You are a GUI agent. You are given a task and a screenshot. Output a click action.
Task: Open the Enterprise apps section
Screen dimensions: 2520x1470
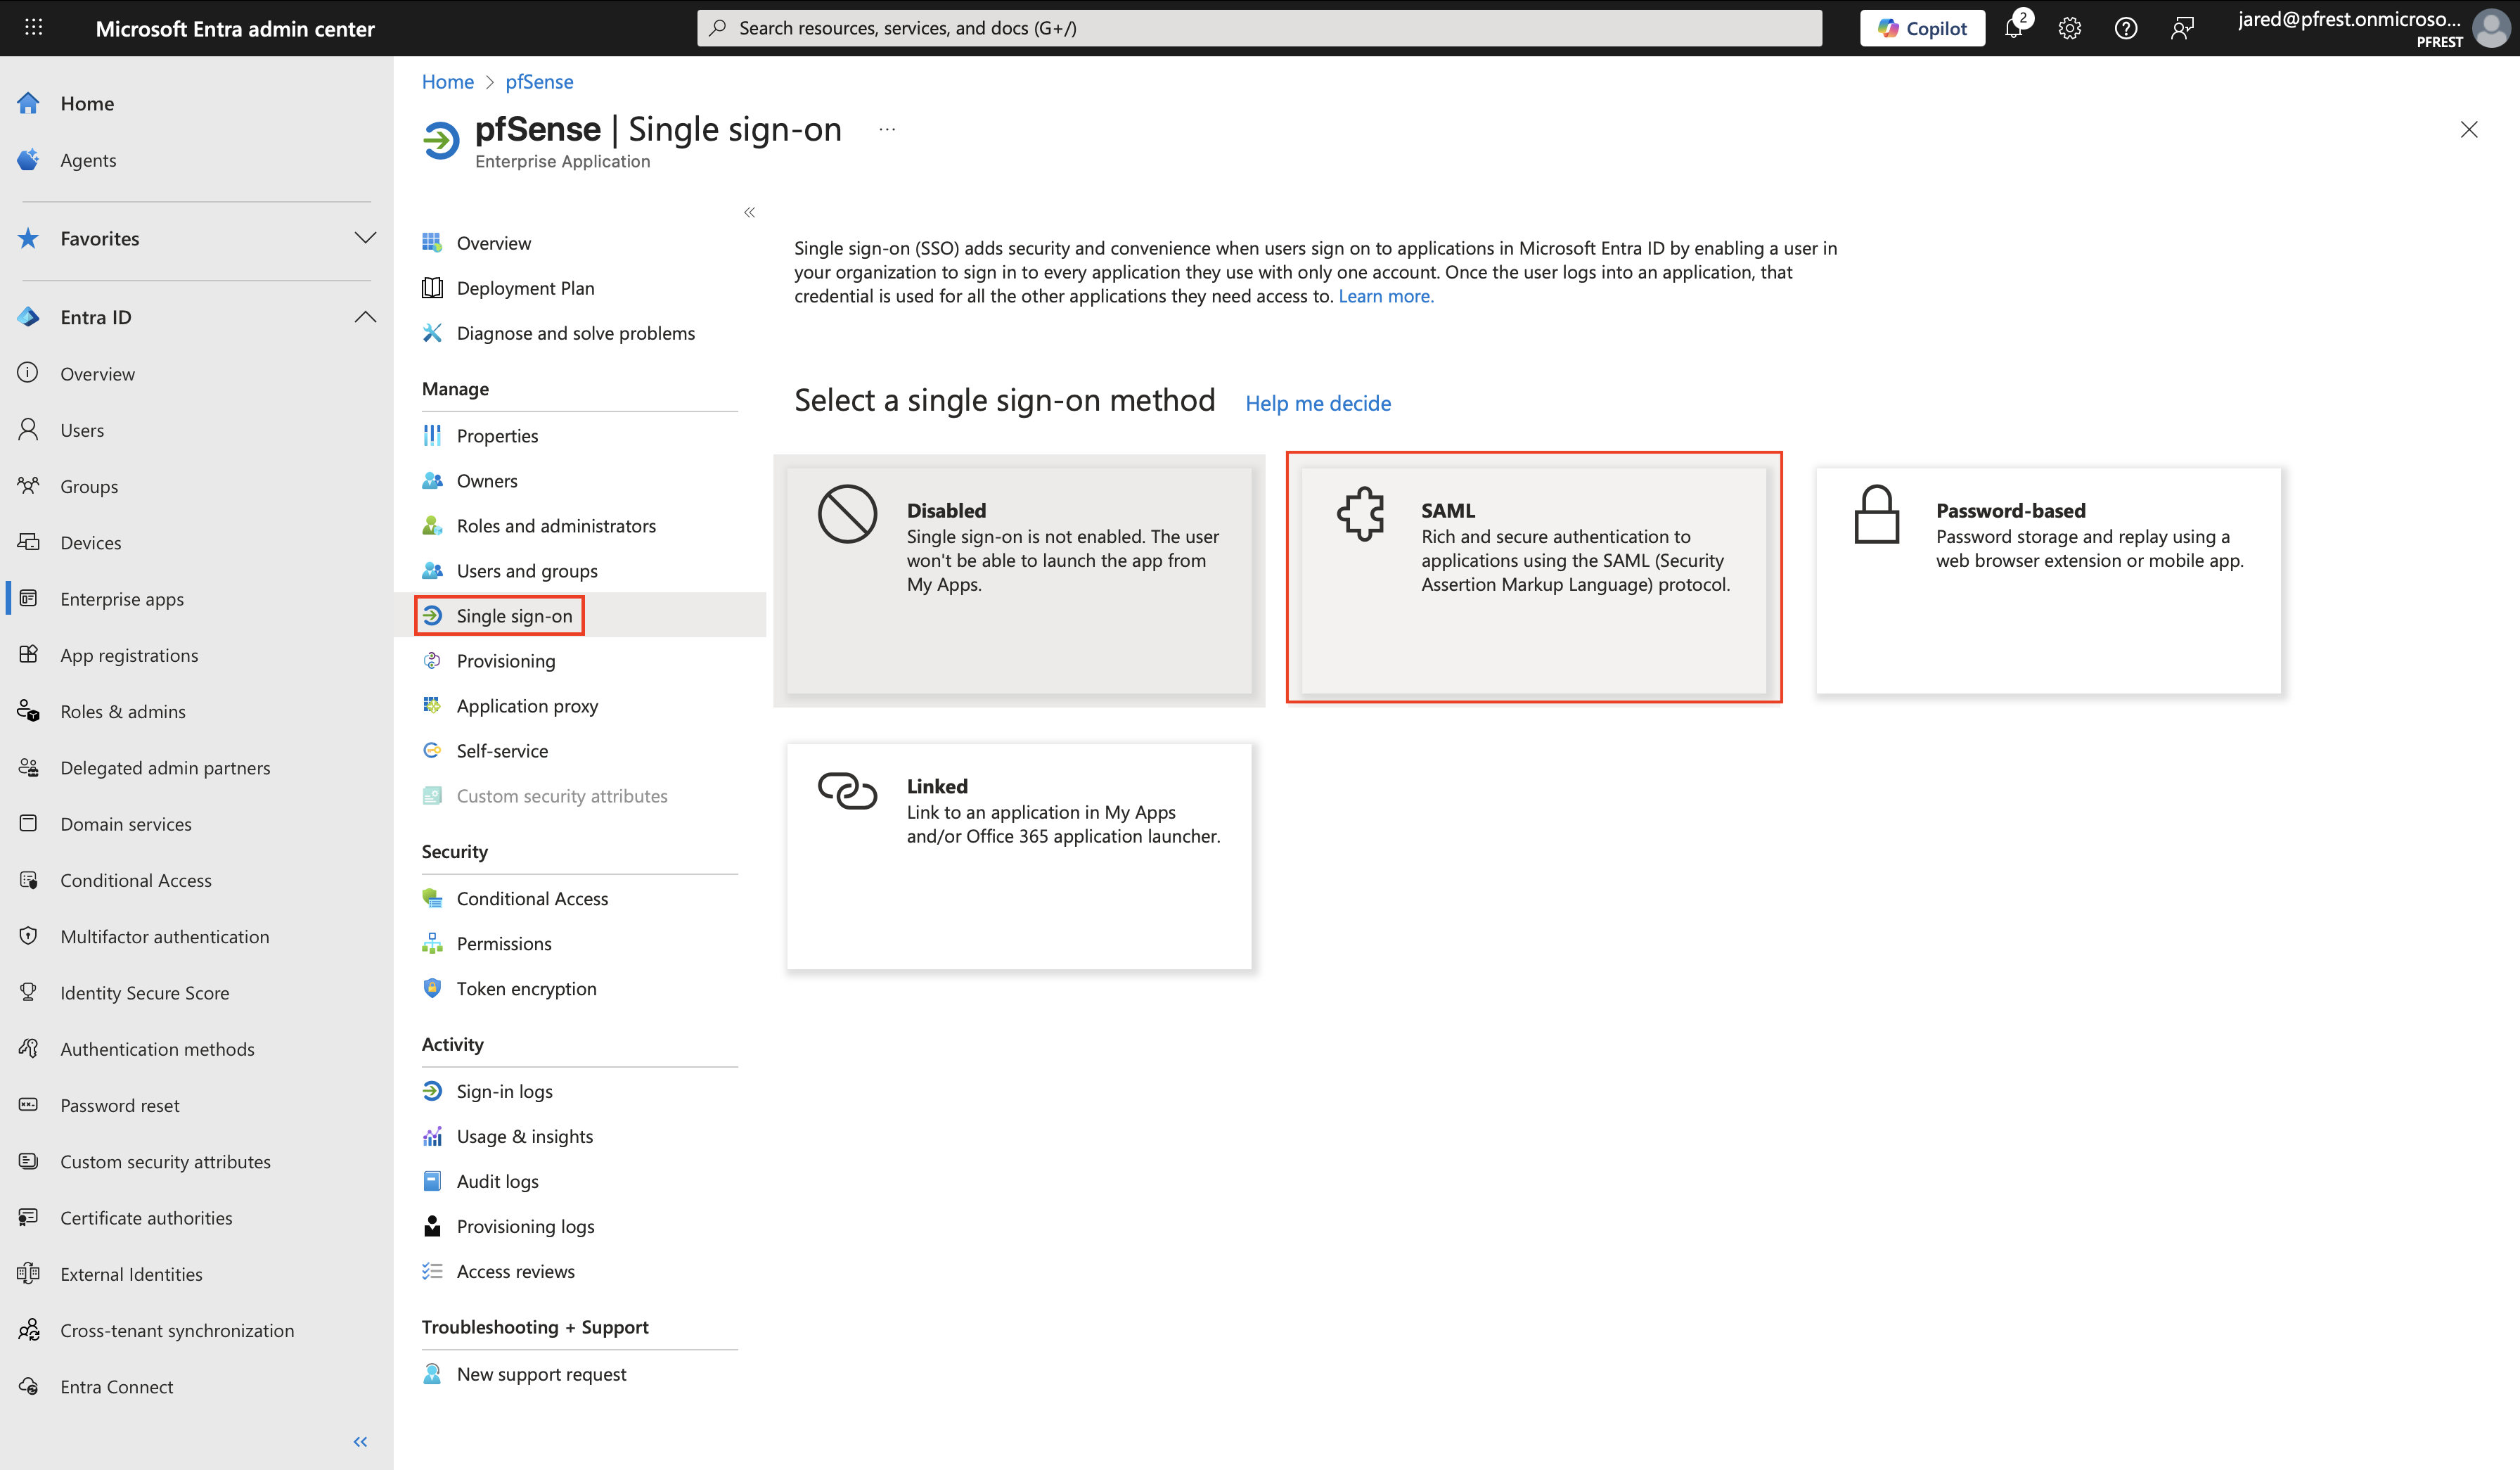coord(122,598)
